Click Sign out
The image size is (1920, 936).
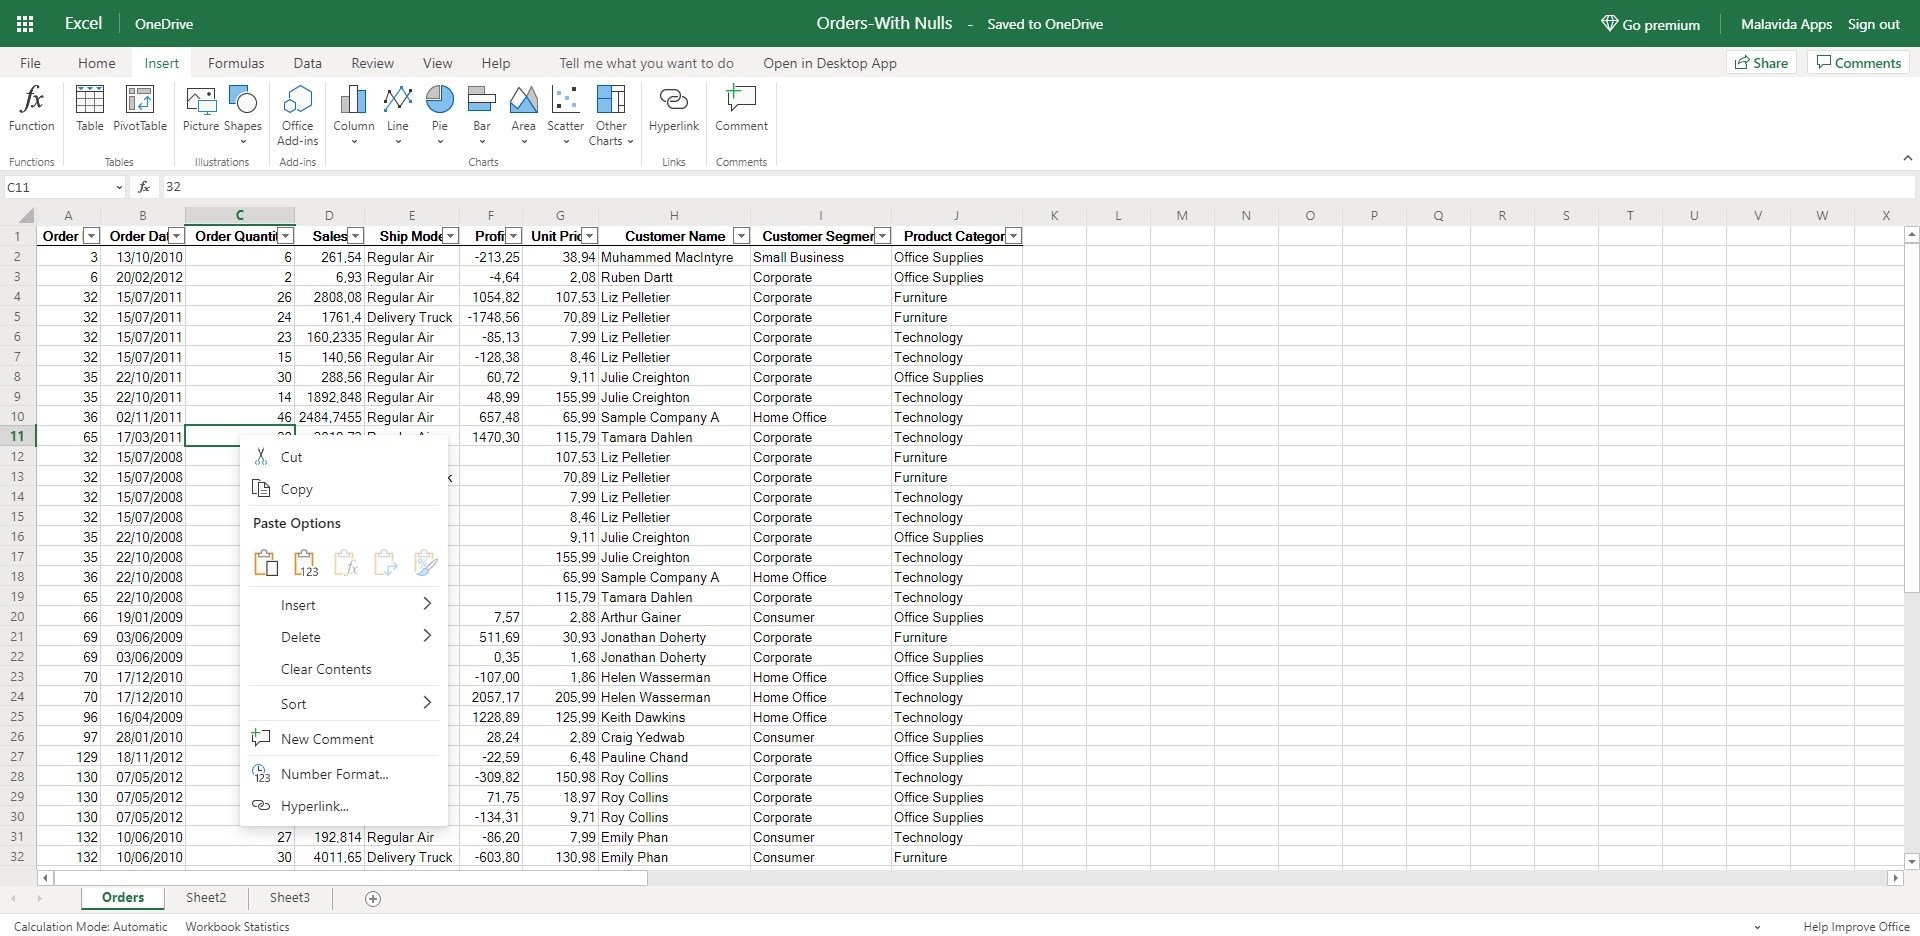(x=1873, y=24)
